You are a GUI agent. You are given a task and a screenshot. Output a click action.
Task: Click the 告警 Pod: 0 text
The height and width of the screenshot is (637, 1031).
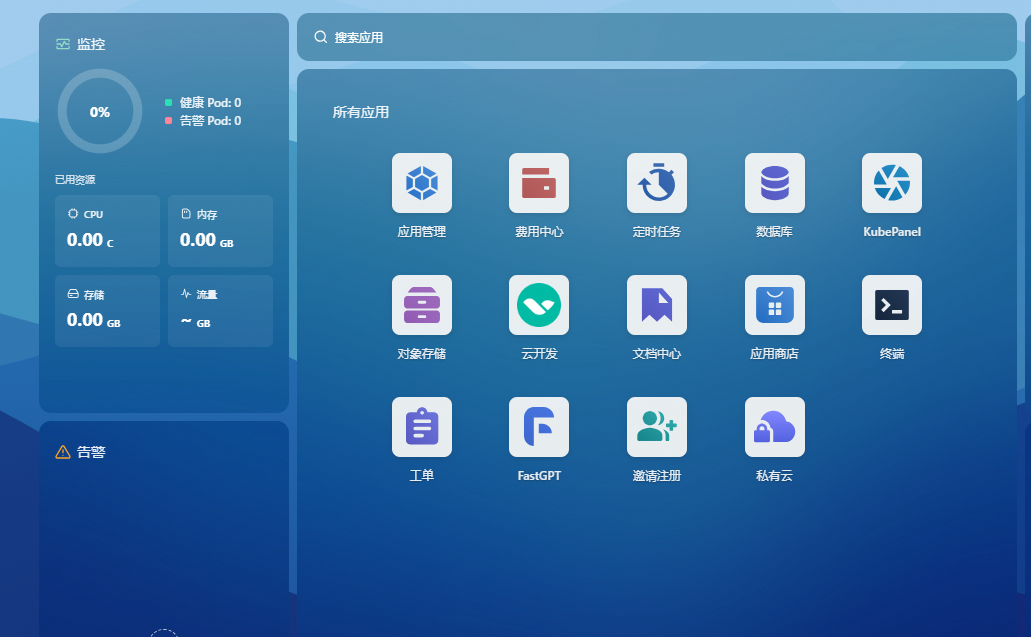[210, 120]
